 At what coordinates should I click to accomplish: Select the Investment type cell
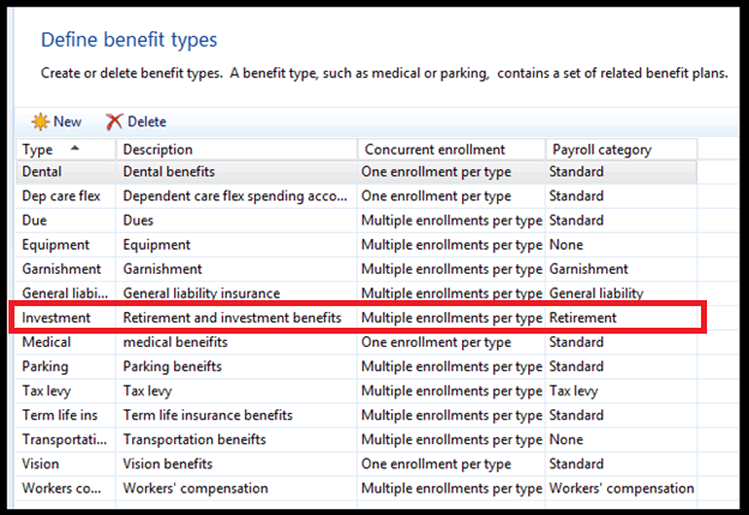click(66, 318)
